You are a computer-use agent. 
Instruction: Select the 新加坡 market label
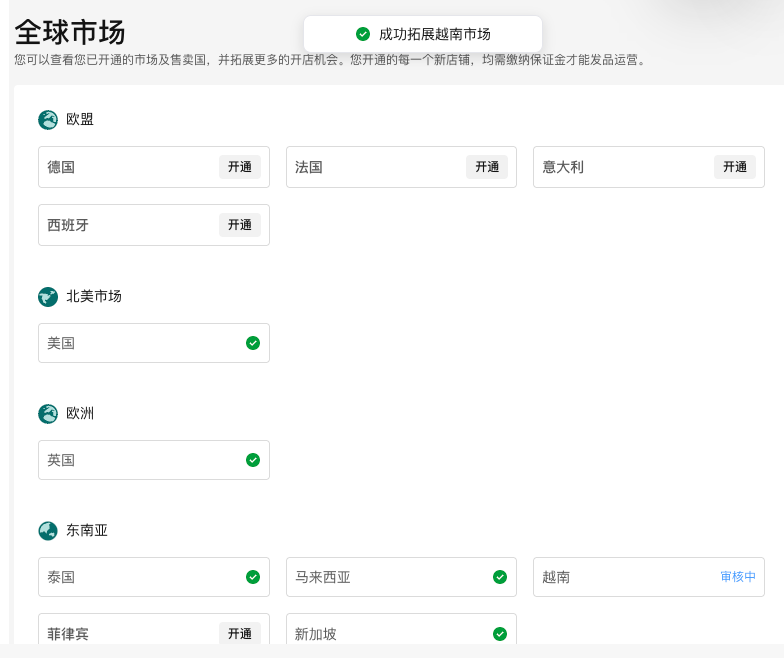[x=316, y=634]
